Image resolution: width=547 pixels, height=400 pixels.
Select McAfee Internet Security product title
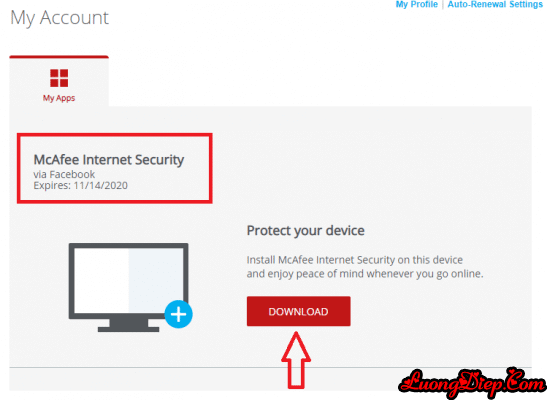pyautogui.click(x=109, y=160)
